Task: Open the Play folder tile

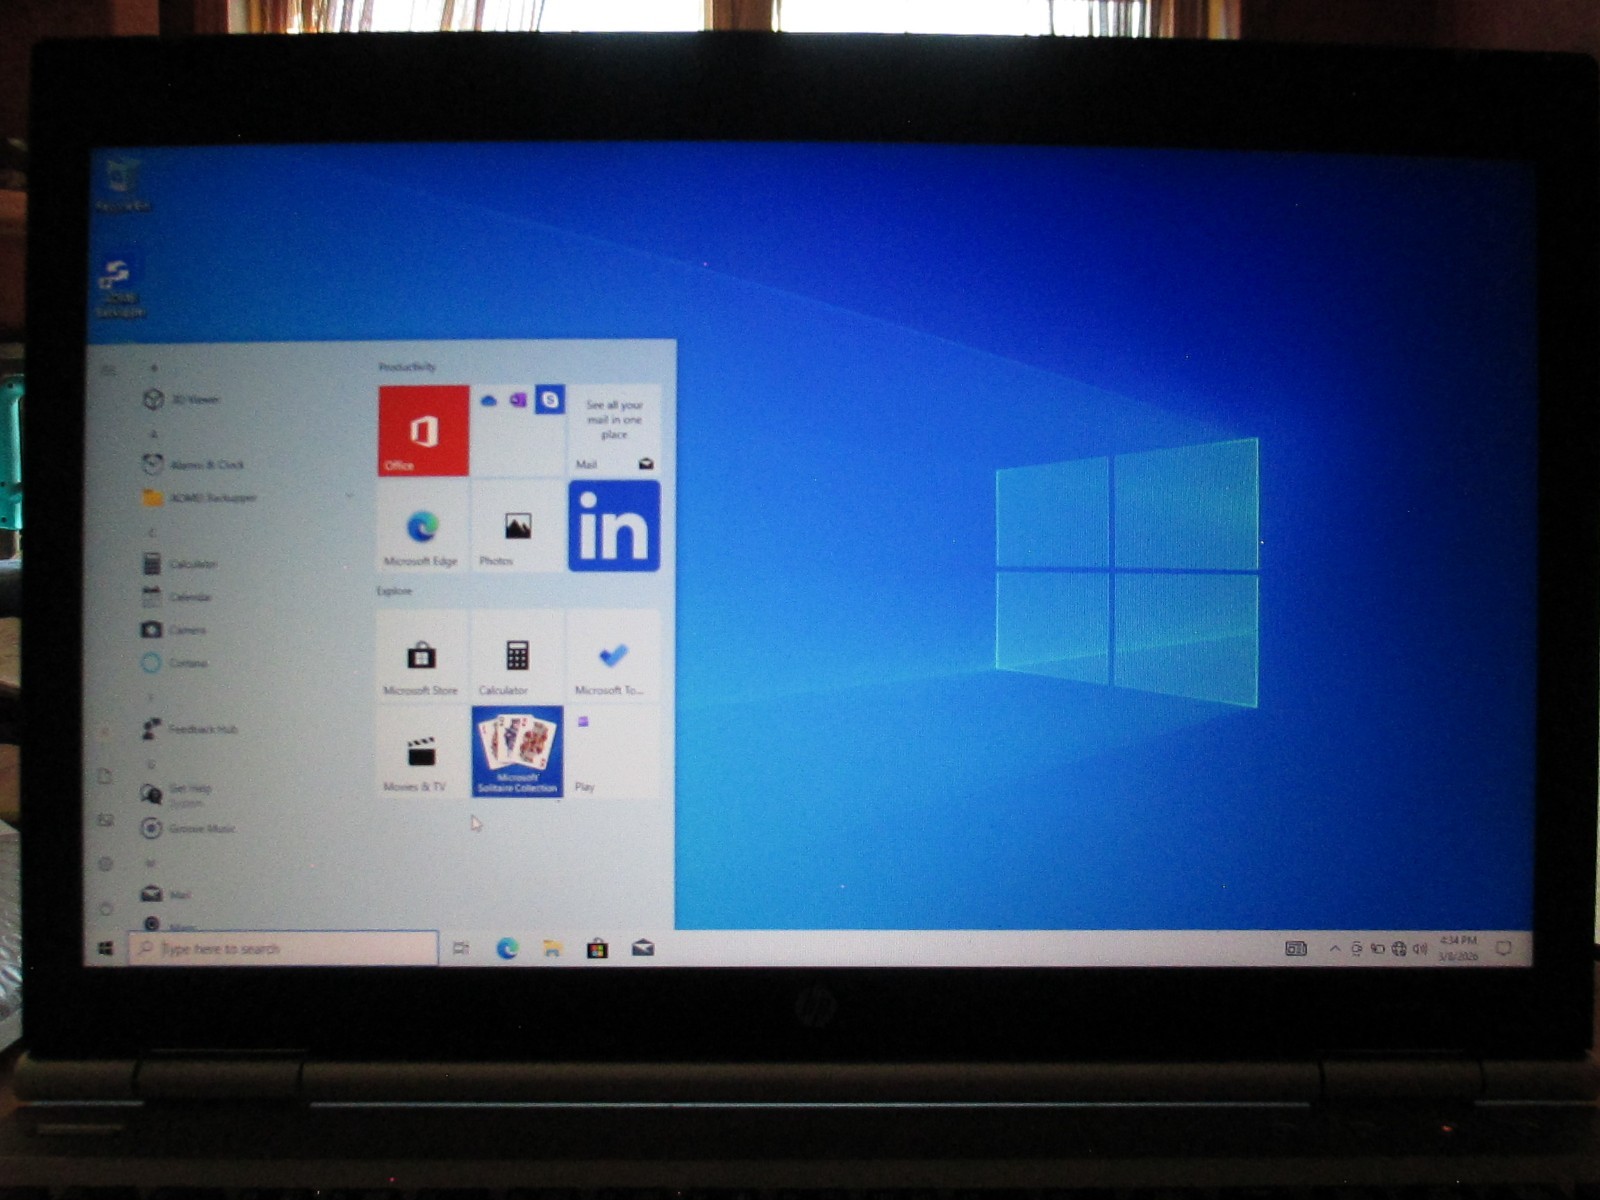Action: tap(614, 752)
